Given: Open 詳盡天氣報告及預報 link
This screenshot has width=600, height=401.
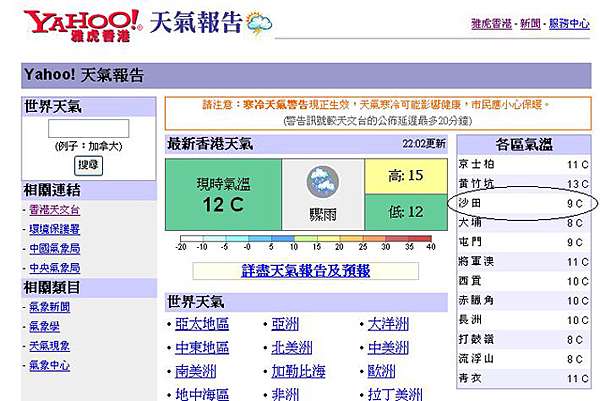Looking at the screenshot, I should [305, 271].
